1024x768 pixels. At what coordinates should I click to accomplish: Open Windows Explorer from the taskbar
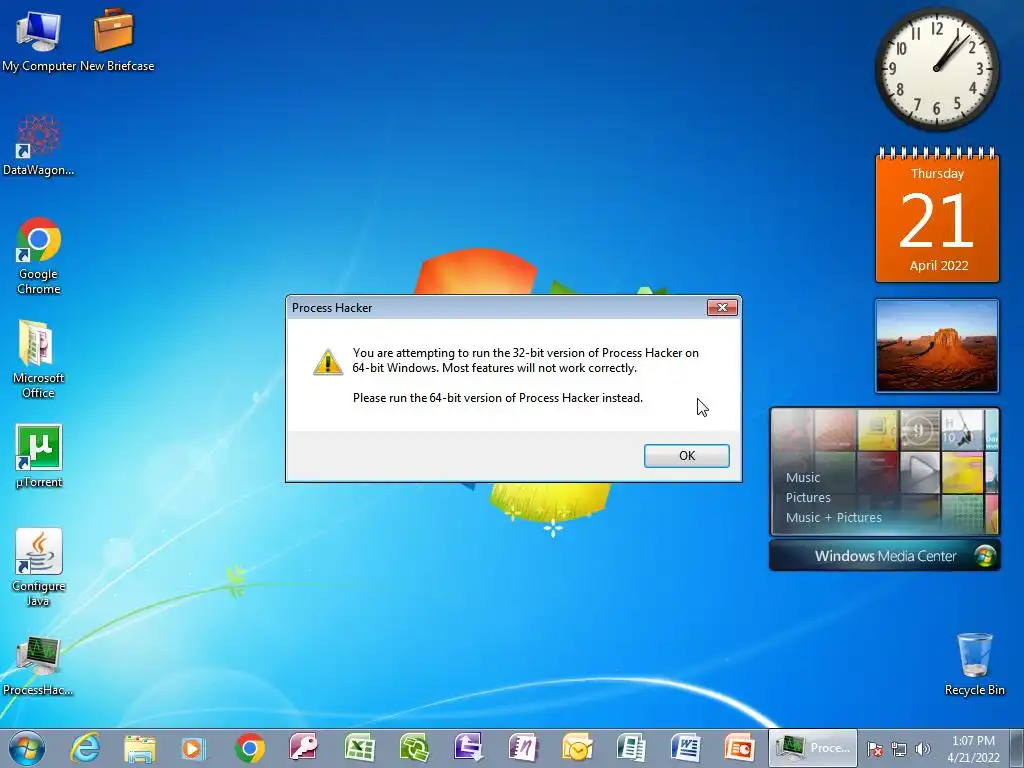tap(140, 748)
